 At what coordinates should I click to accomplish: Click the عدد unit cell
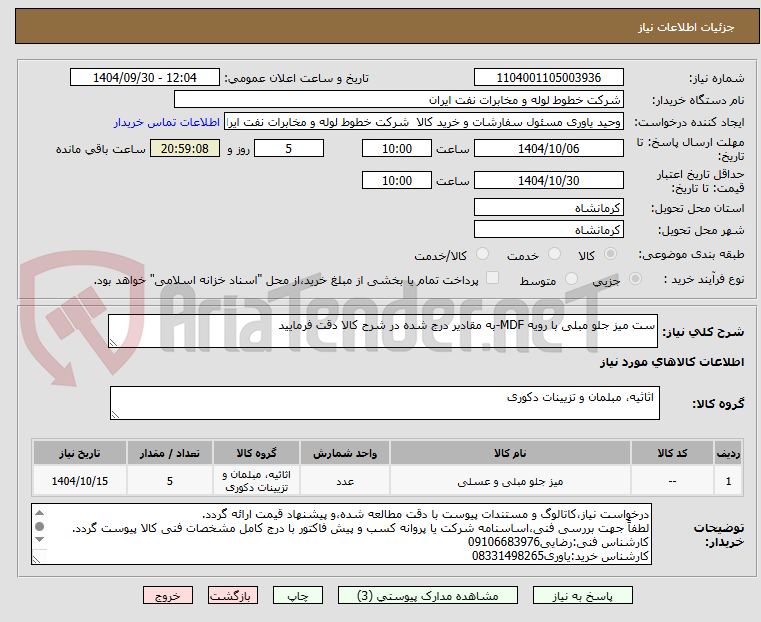coord(345,481)
